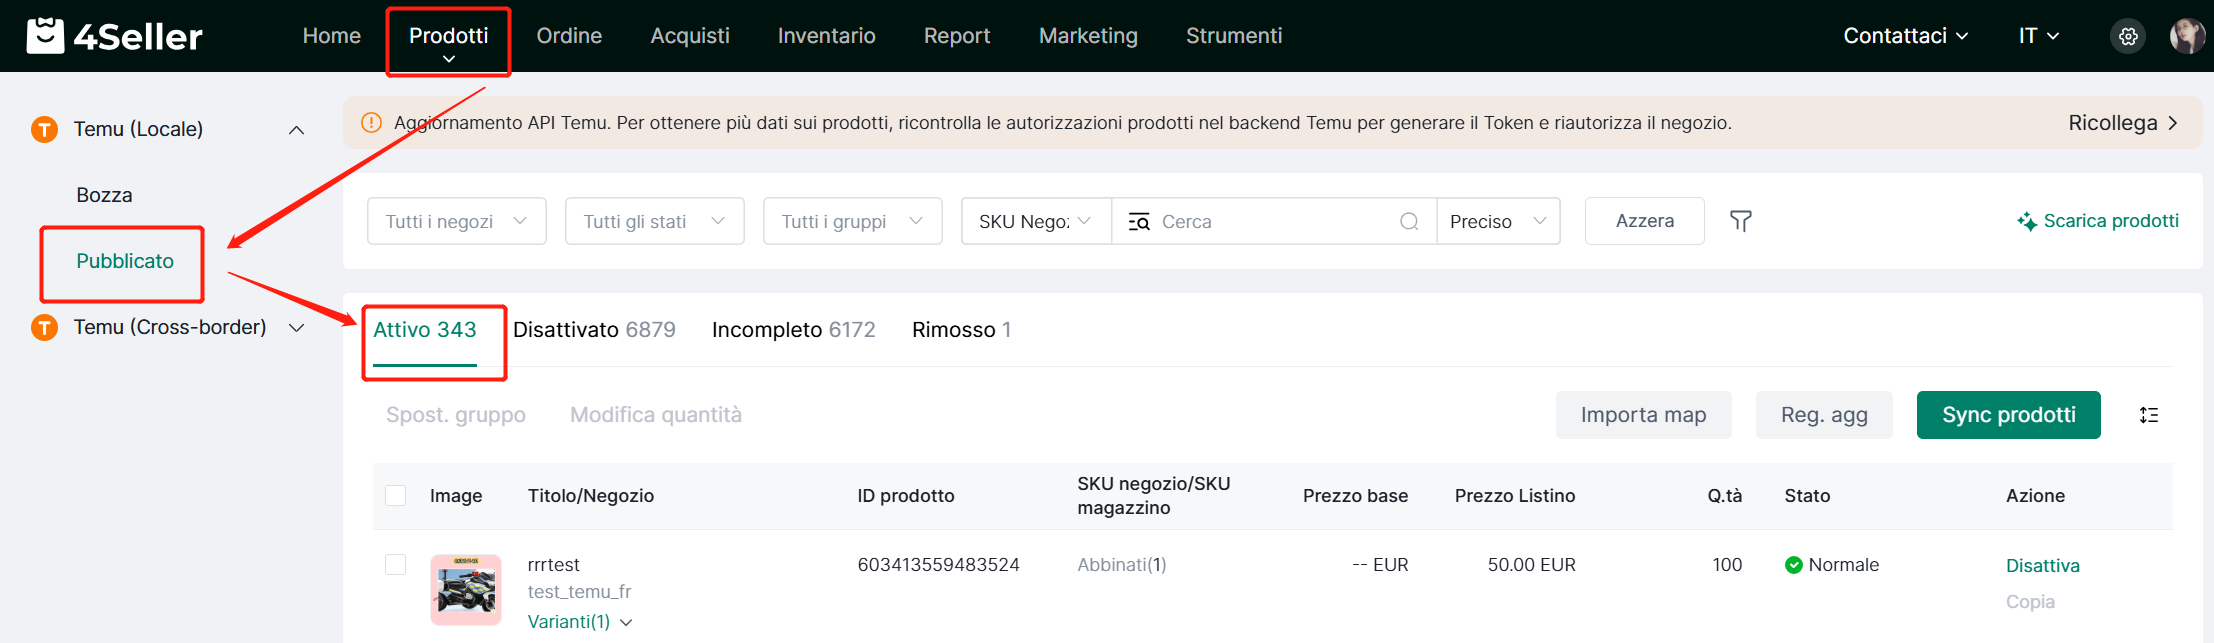The image size is (2214, 643).
Task: Open the Marketing menu
Action: 1088,36
